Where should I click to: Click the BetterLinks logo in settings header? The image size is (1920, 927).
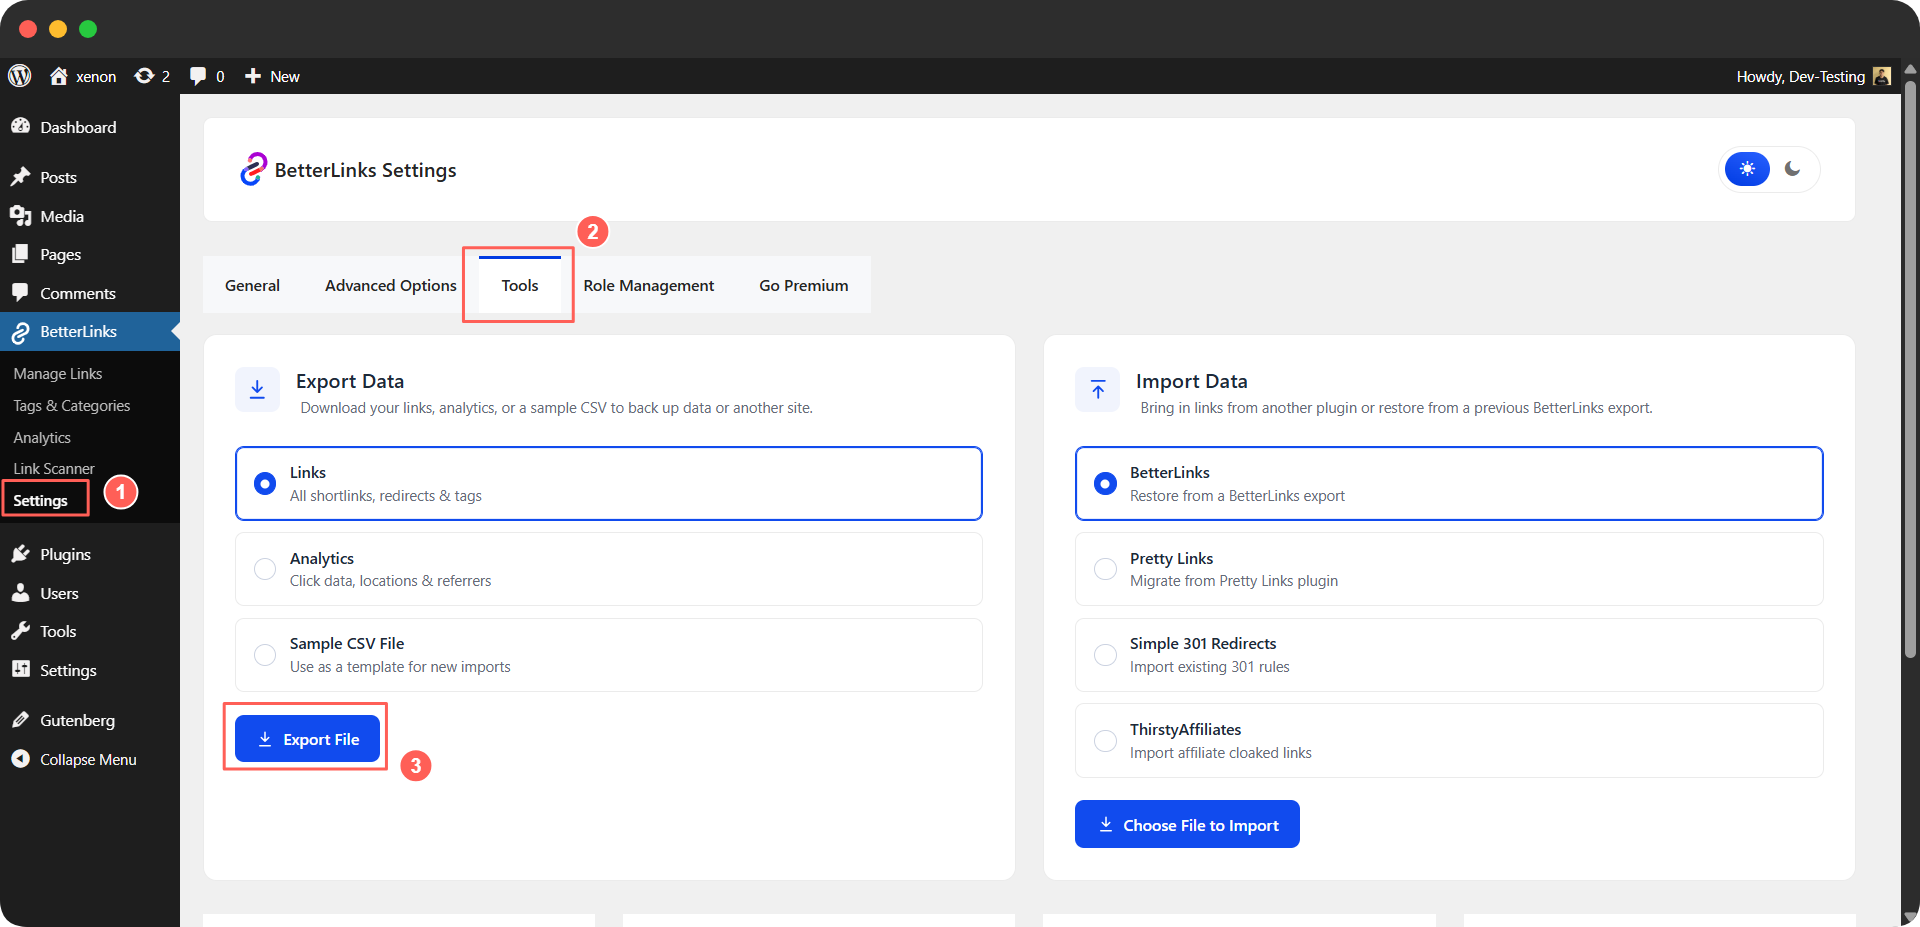click(x=253, y=169)
